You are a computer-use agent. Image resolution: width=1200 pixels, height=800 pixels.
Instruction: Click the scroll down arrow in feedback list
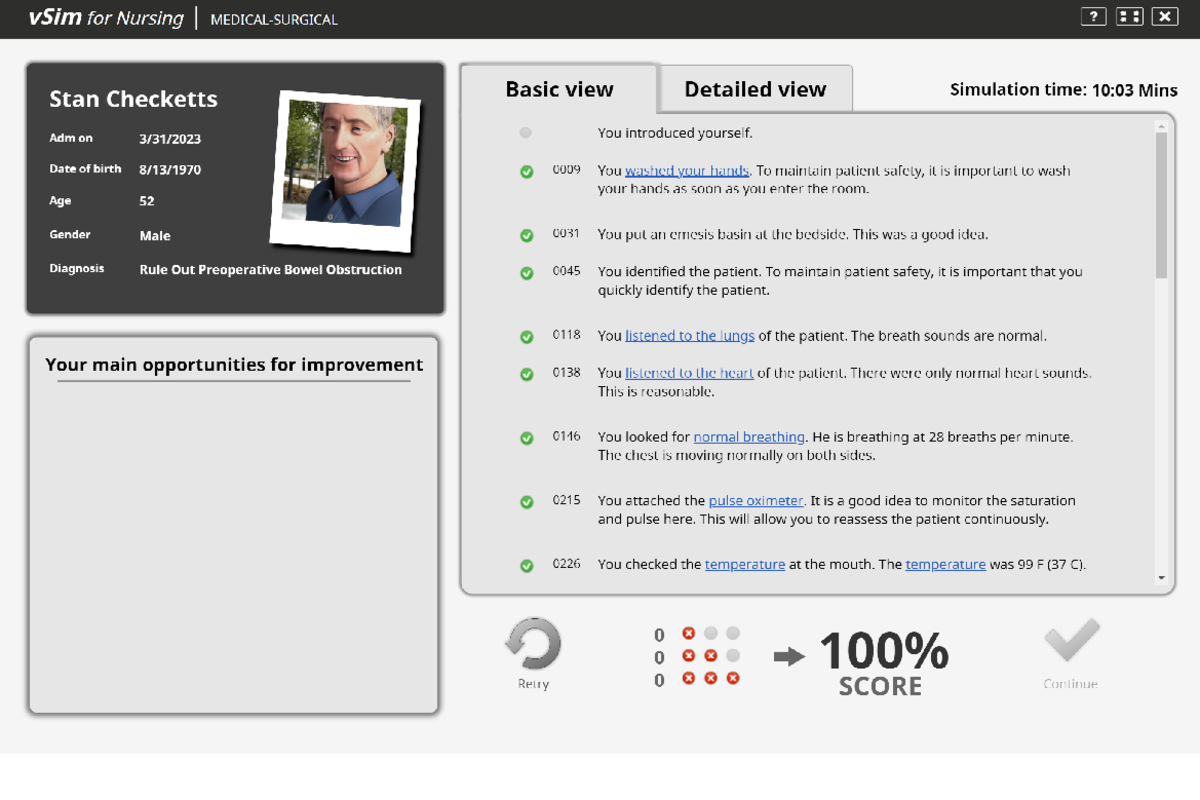[1161, 578]
